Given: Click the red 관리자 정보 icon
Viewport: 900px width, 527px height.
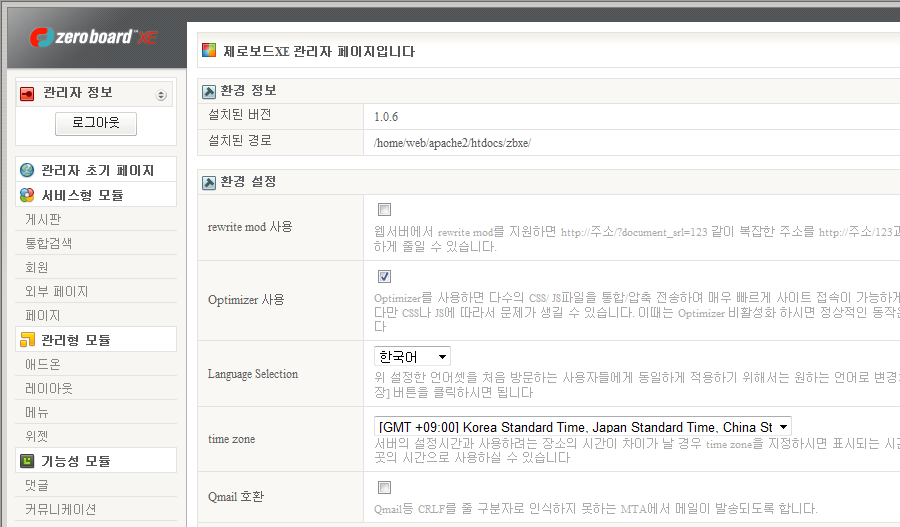Looking at the screenshot, I should pyautogui.click(x=27, y=94).
